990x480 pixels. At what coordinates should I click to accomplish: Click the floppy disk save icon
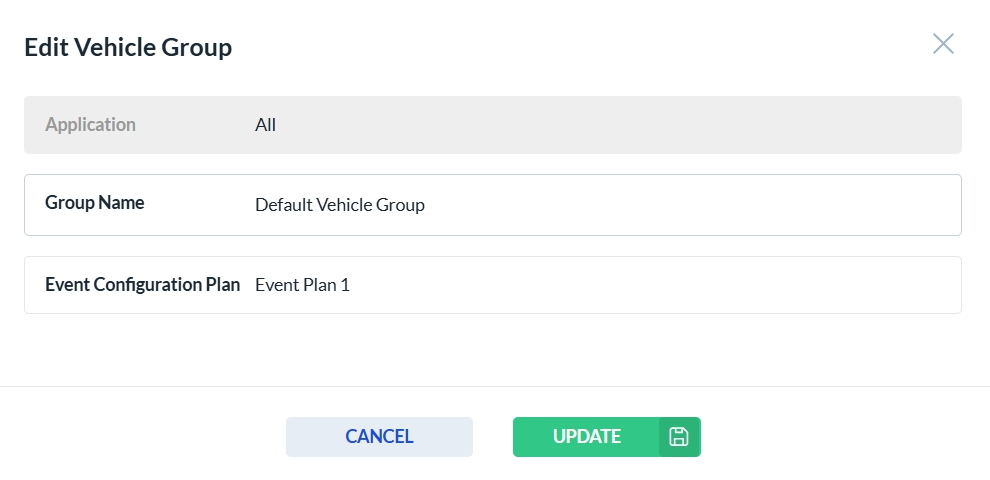coord(679,437)
